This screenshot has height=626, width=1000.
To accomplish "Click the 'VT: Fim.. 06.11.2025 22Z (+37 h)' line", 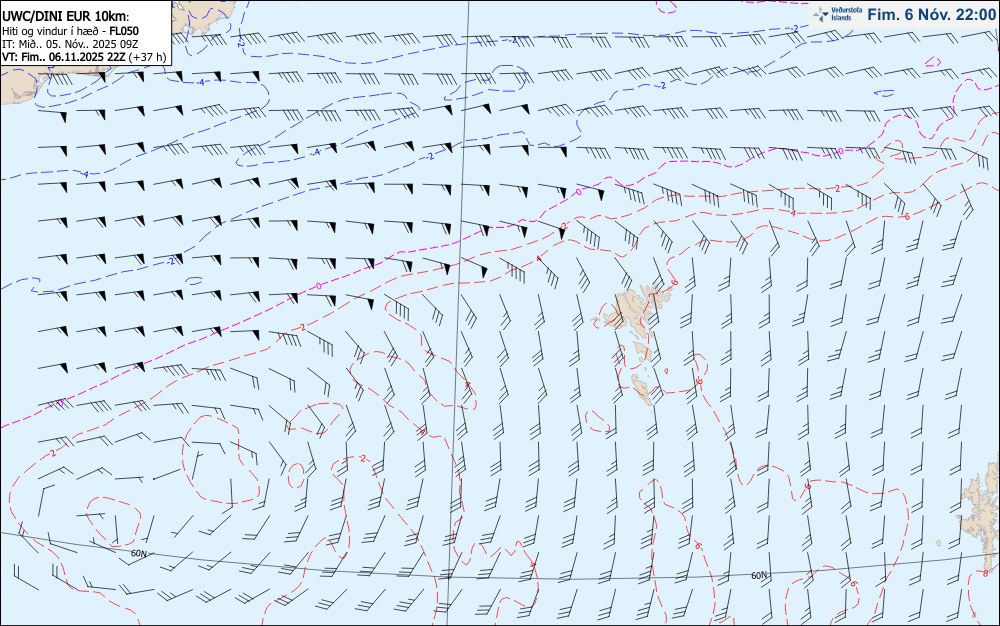I will (84, 57).
